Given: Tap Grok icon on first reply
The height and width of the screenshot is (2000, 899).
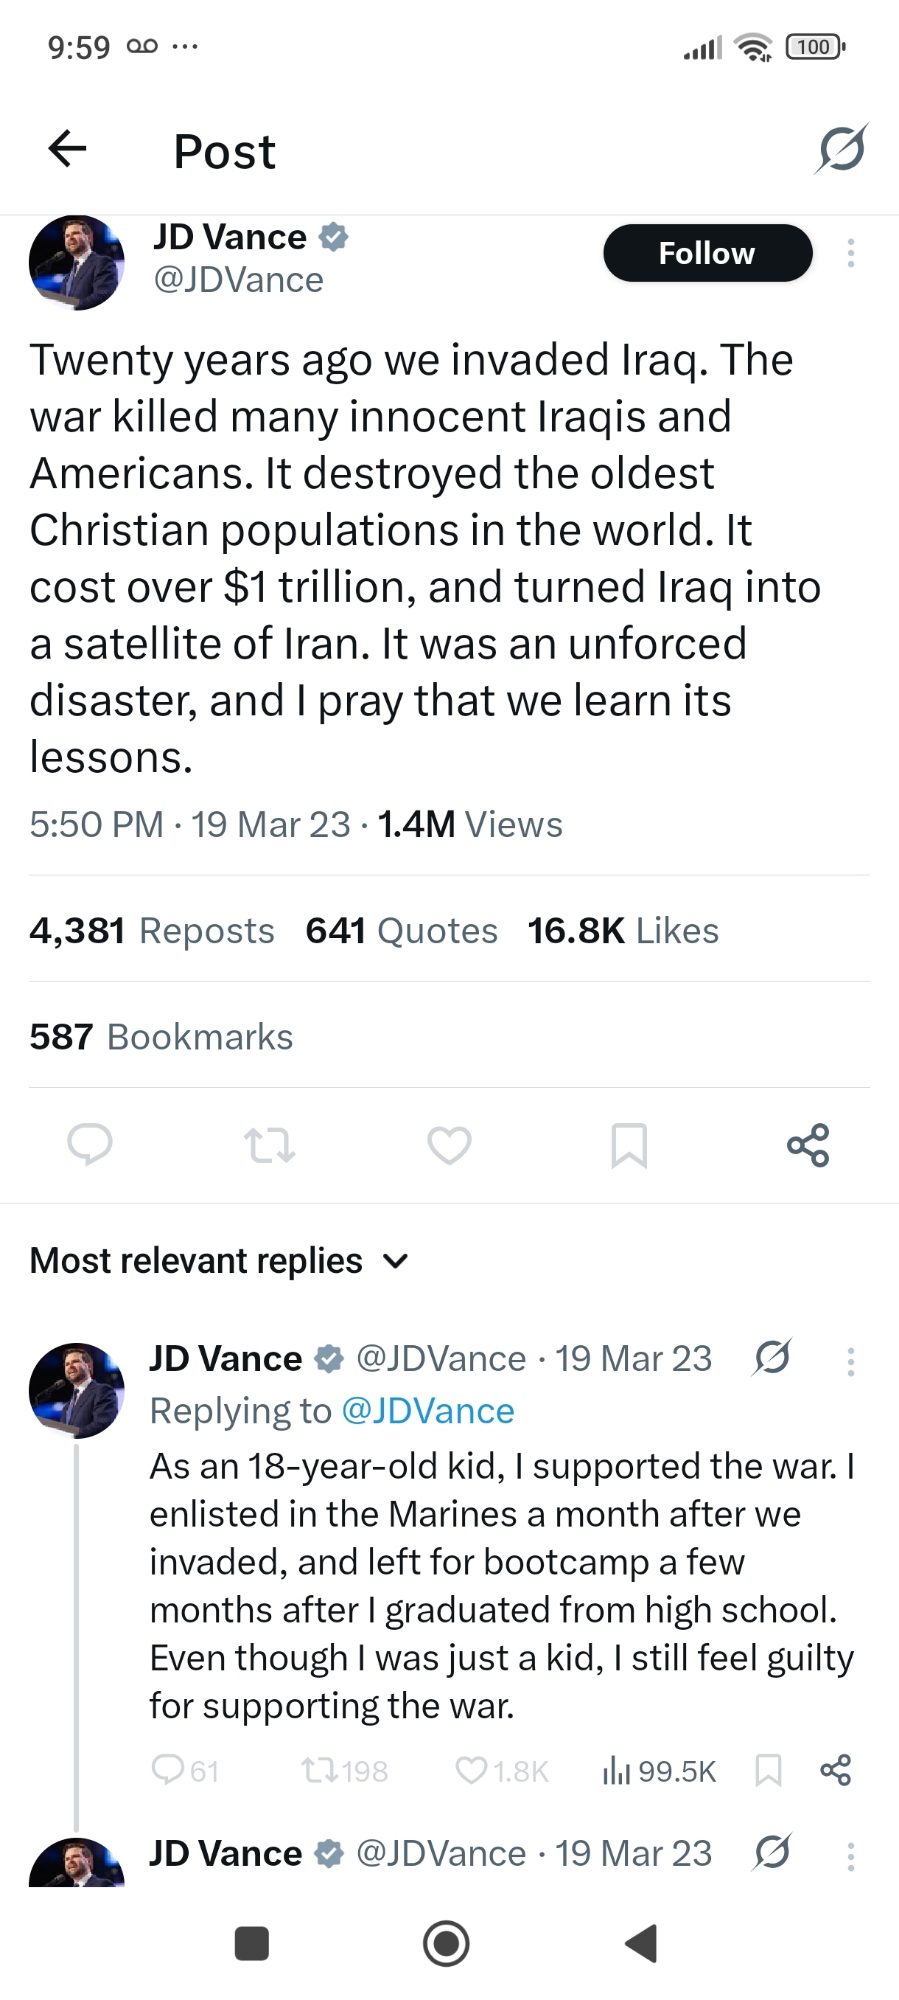Looking at the screenshot, I should coord(772,1358).
